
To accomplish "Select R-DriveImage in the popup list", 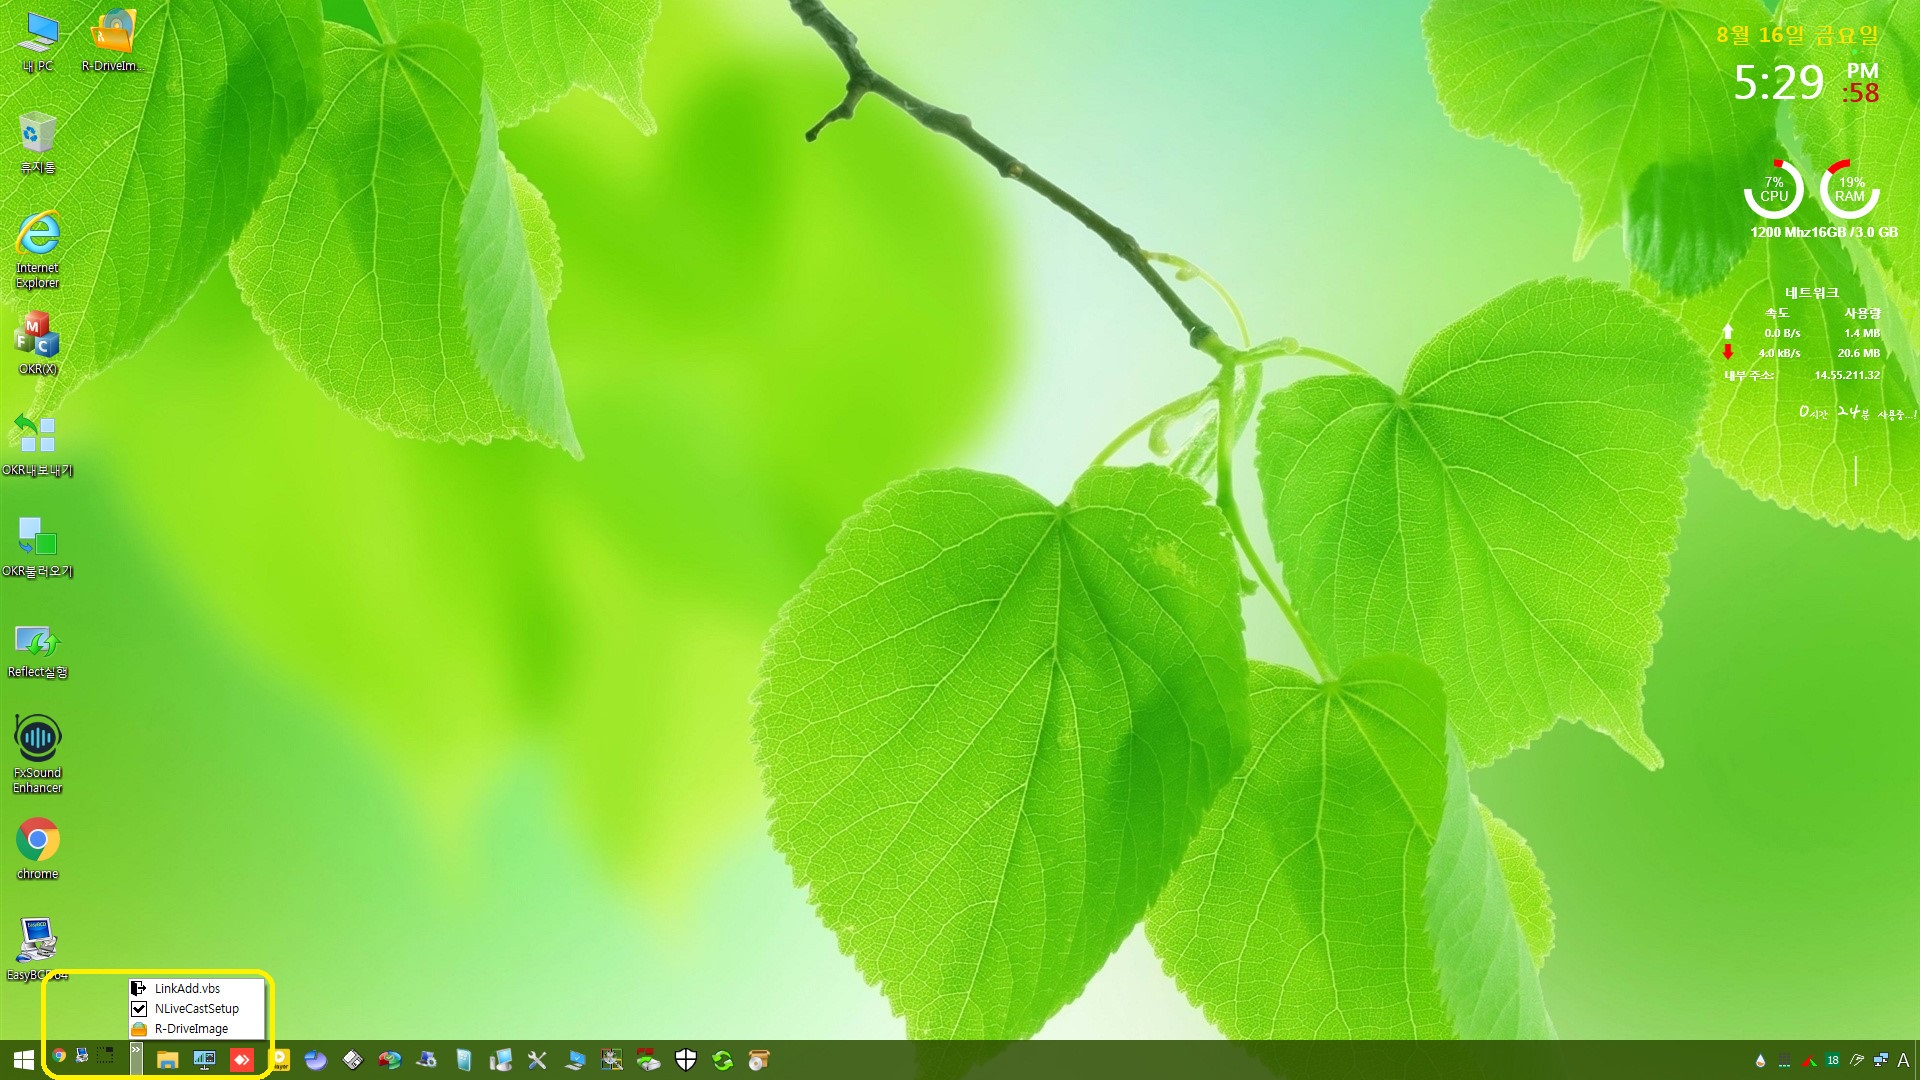I will [x=197, y=1028].
